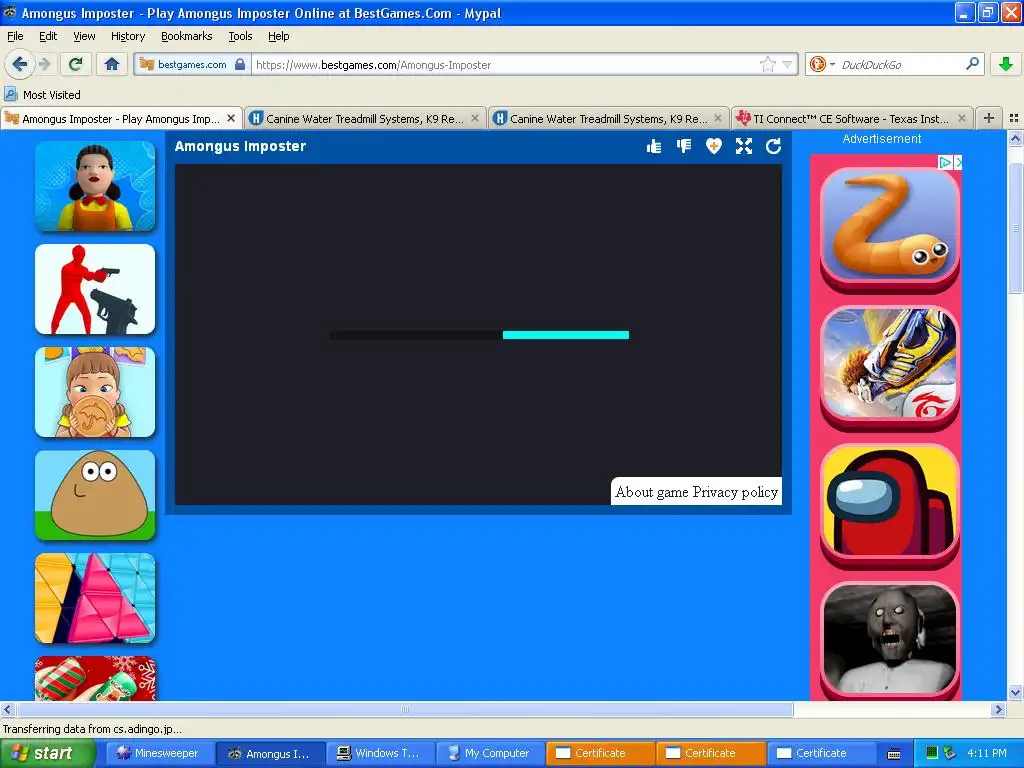The image size is (1024, 768).
Task: Click the thumbs down dislike icon
Action: pyautogui.click(x=684, y=146)
